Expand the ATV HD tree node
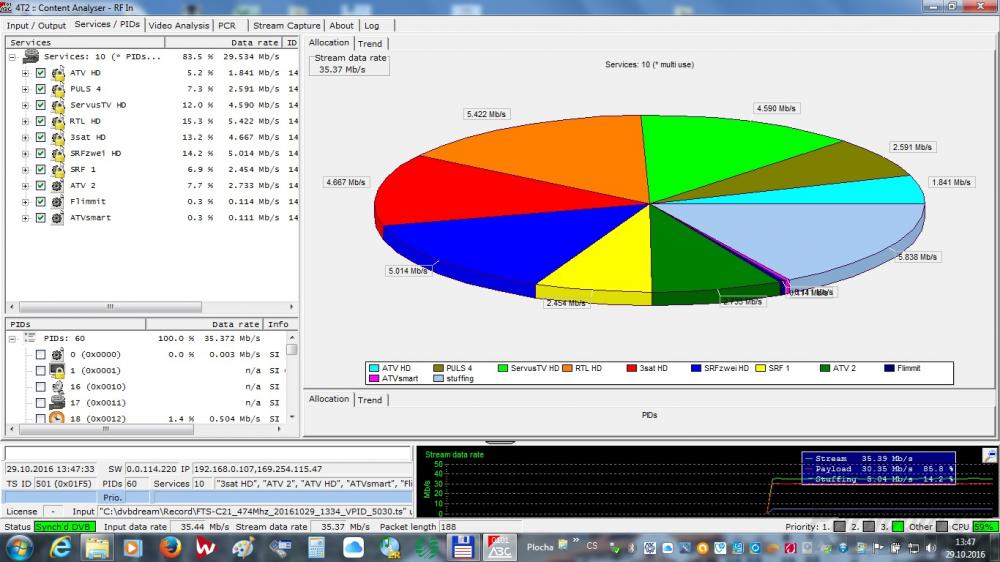Viewport: 1000px width, 562px height. point(26,73)
